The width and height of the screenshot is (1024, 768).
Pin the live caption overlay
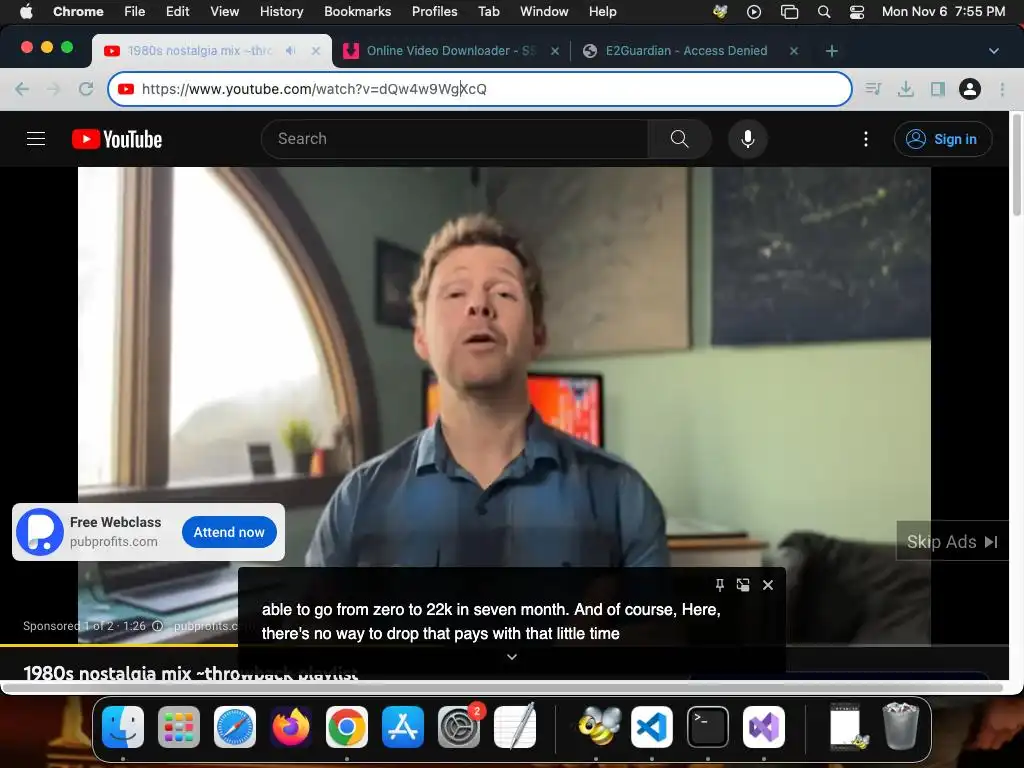[x=720, y=585]
